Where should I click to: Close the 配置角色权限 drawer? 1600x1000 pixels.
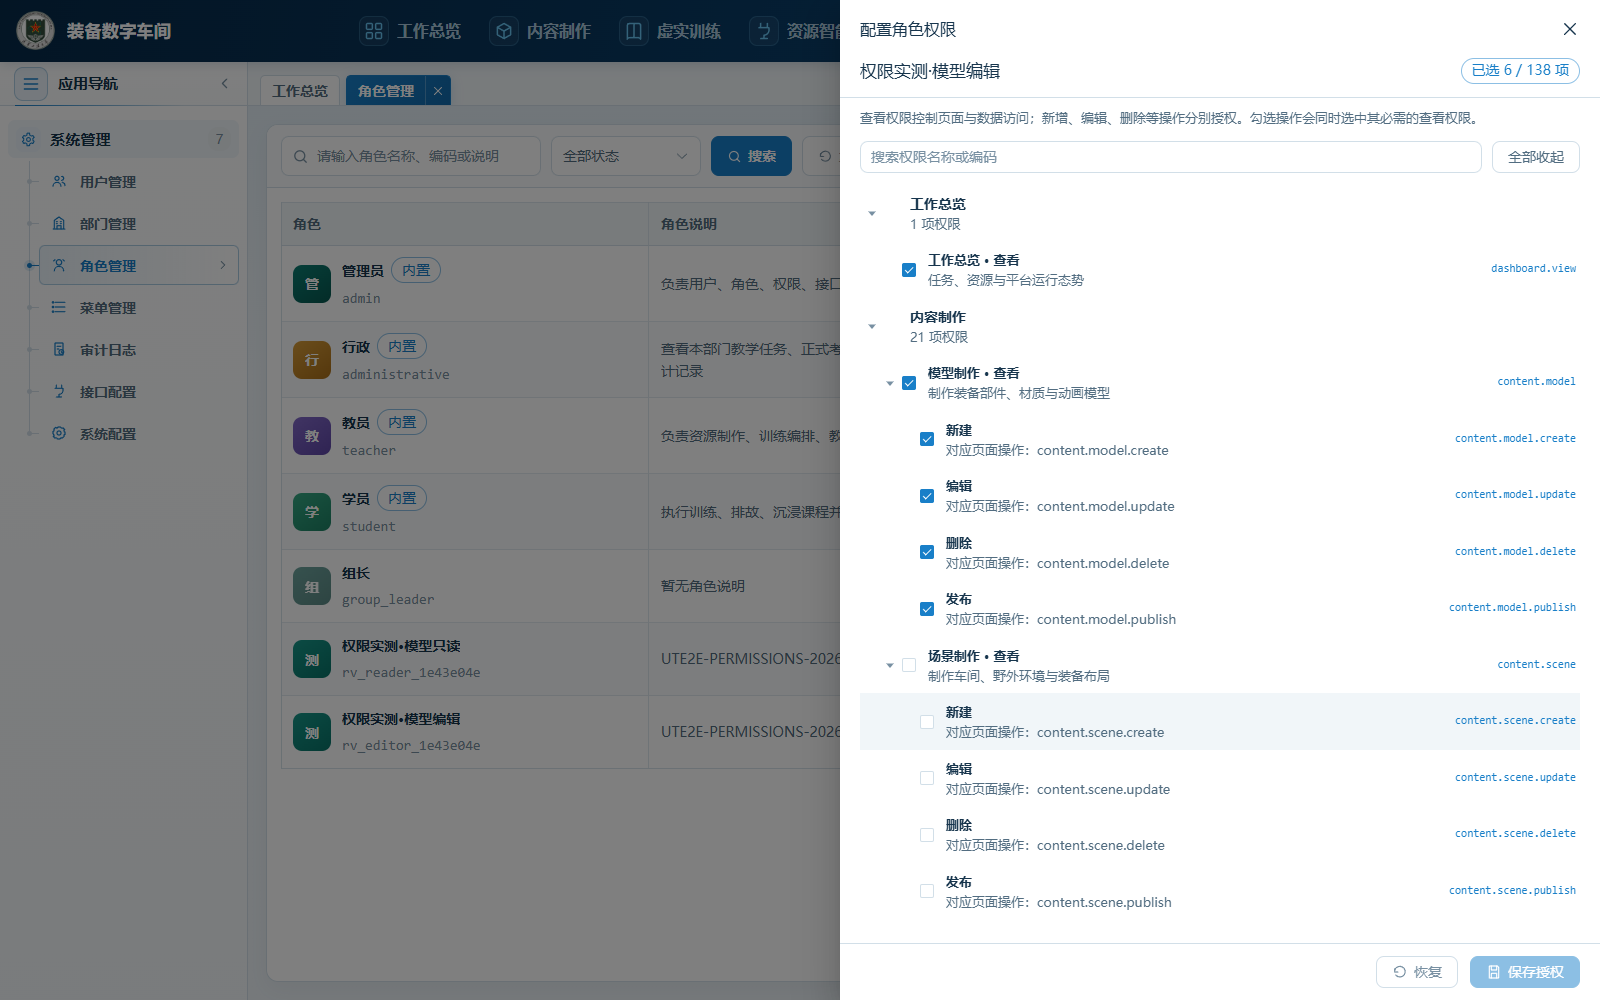click(x=1570, y=29)
